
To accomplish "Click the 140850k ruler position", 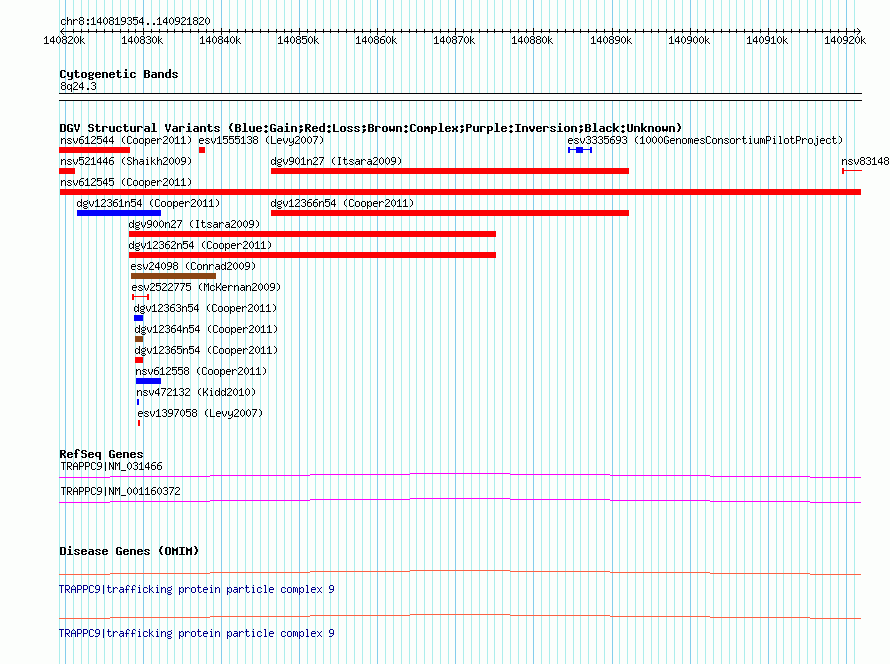I will 298,40.
